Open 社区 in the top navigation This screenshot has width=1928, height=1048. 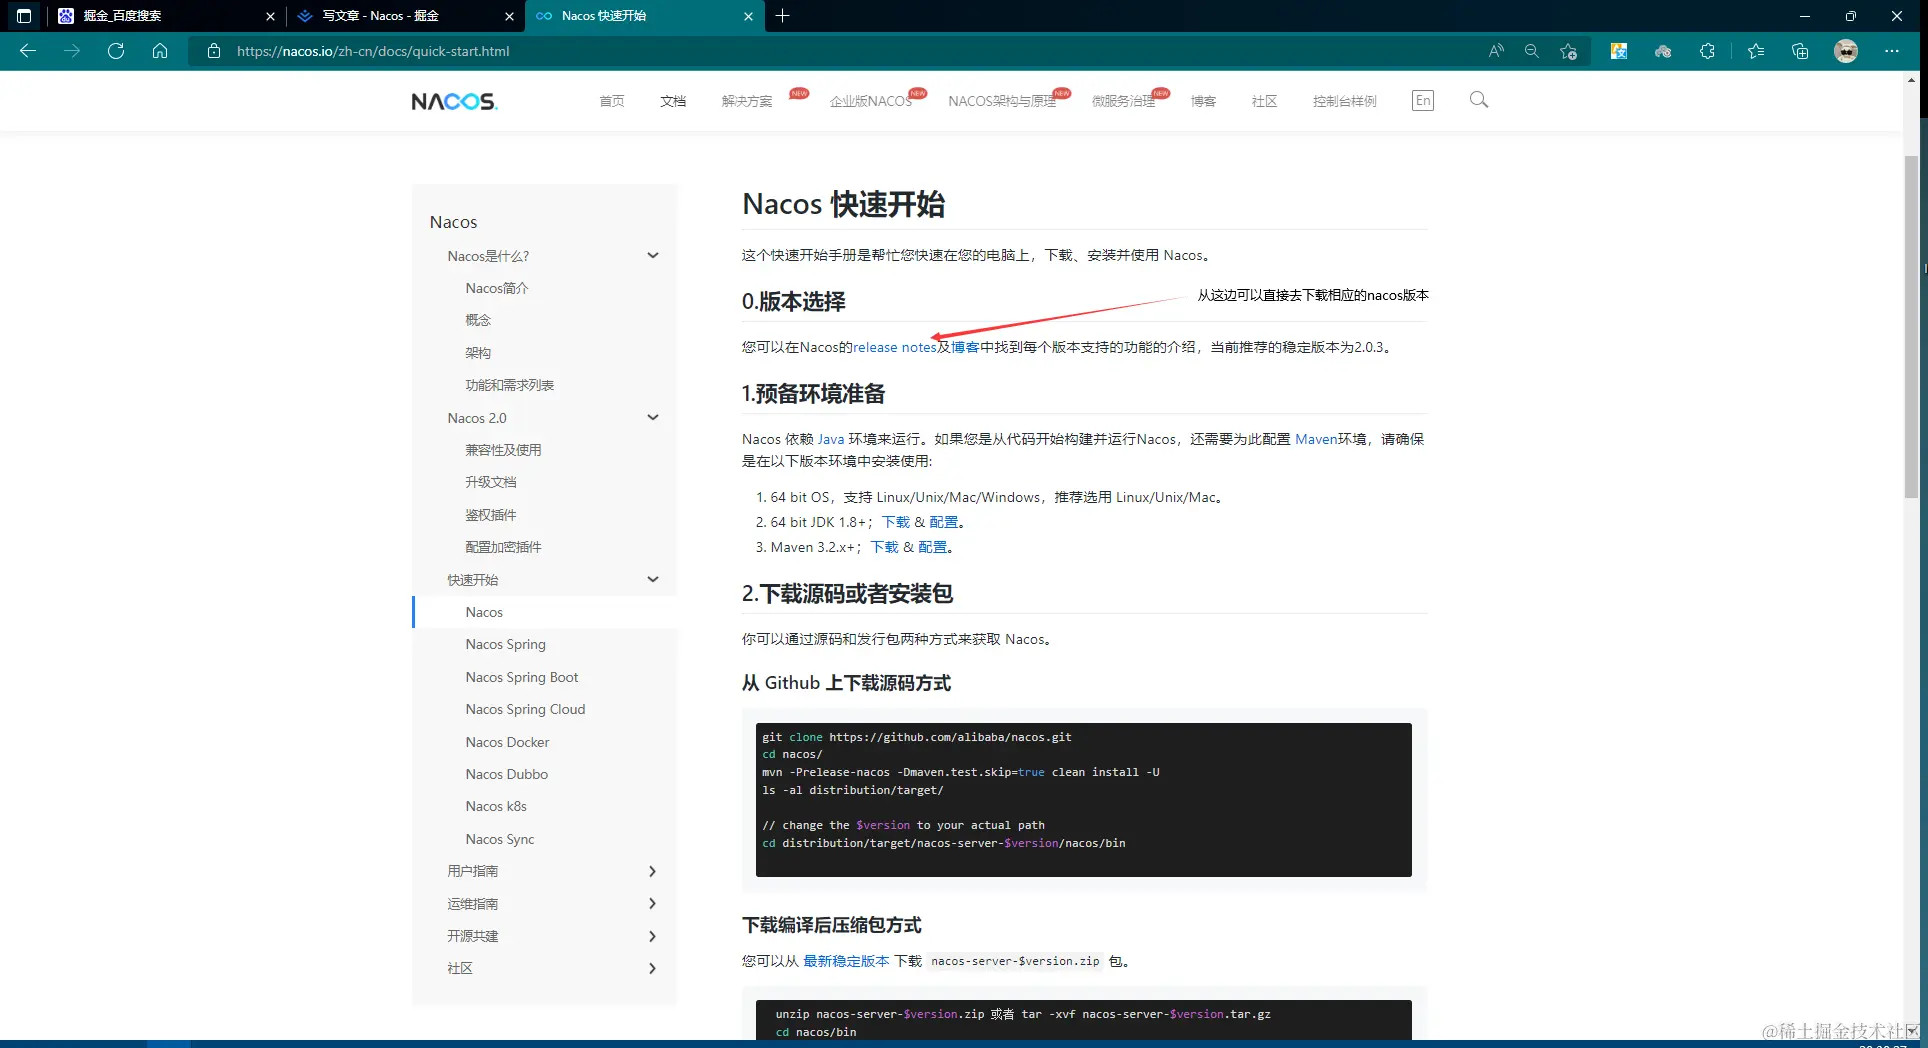(x=1264, y=101)
